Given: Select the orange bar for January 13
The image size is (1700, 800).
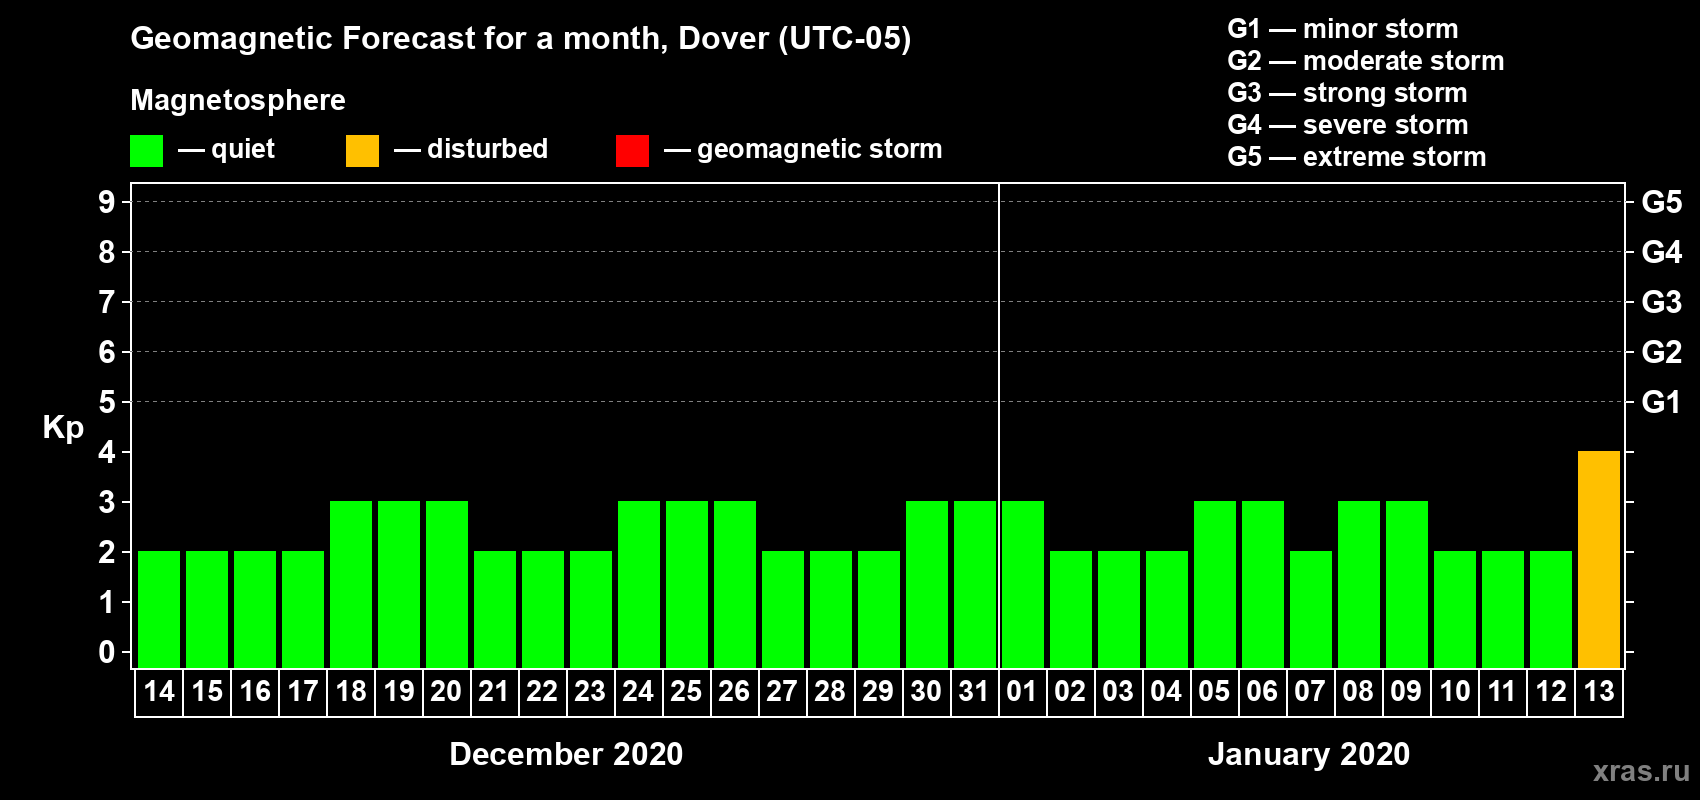Looking at the screenshot, I should tap(1599, 559).
